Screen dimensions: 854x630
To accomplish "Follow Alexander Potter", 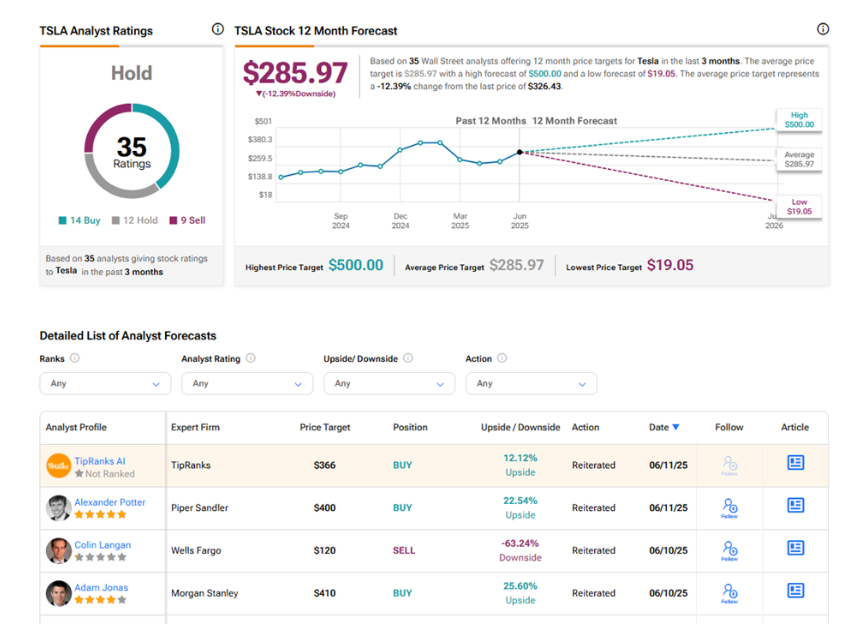I will [x=730, y=508].
